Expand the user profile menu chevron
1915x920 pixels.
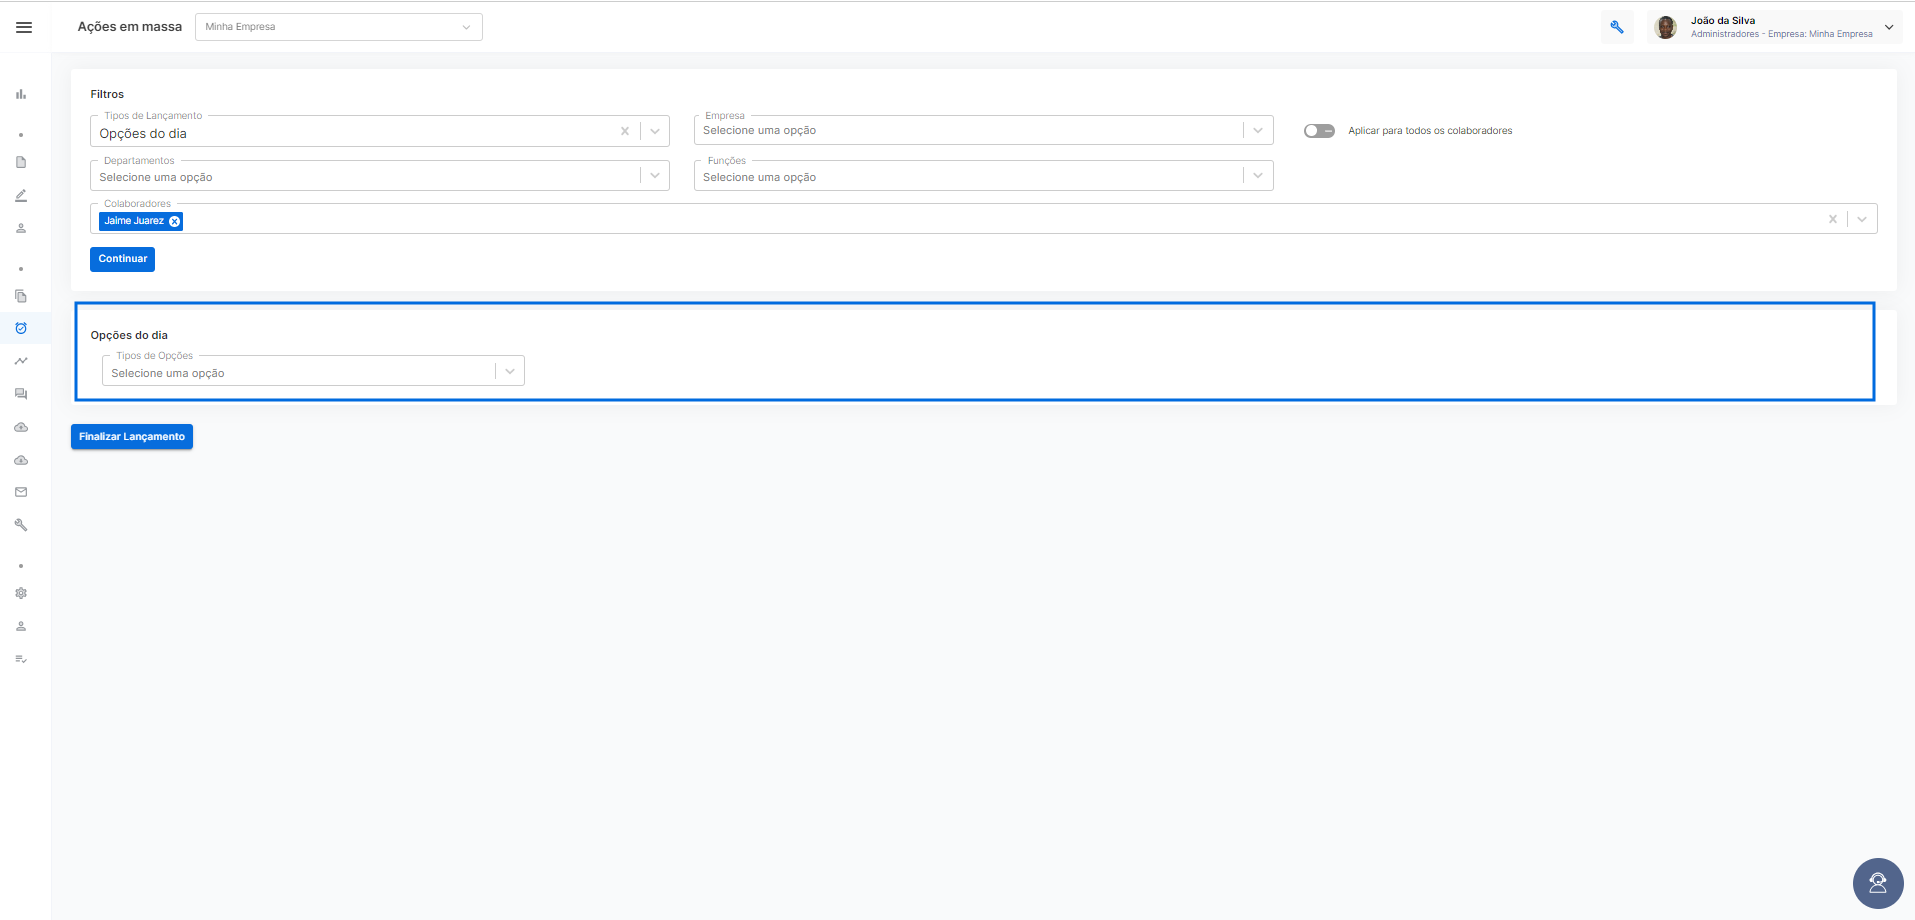tap(1889, 27)
